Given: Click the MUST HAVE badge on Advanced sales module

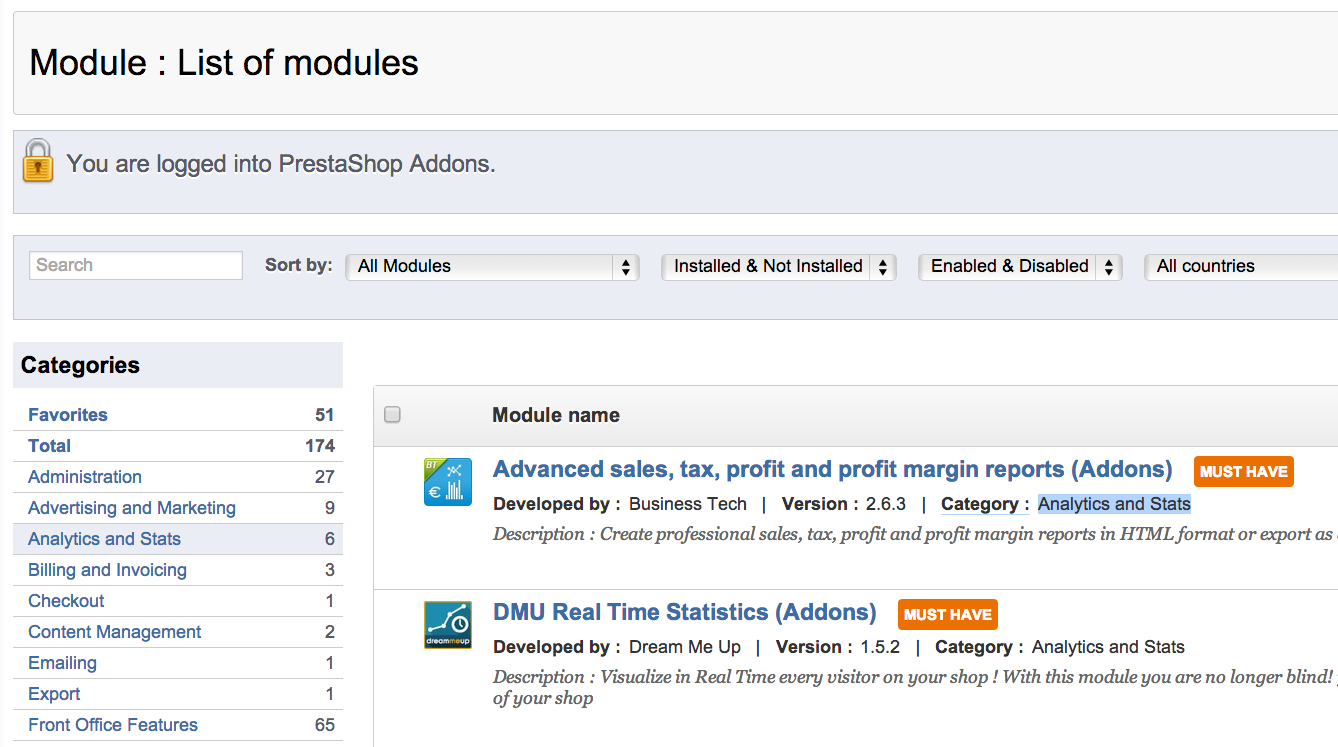Looking at the screenshot, I should [1243, 472].
